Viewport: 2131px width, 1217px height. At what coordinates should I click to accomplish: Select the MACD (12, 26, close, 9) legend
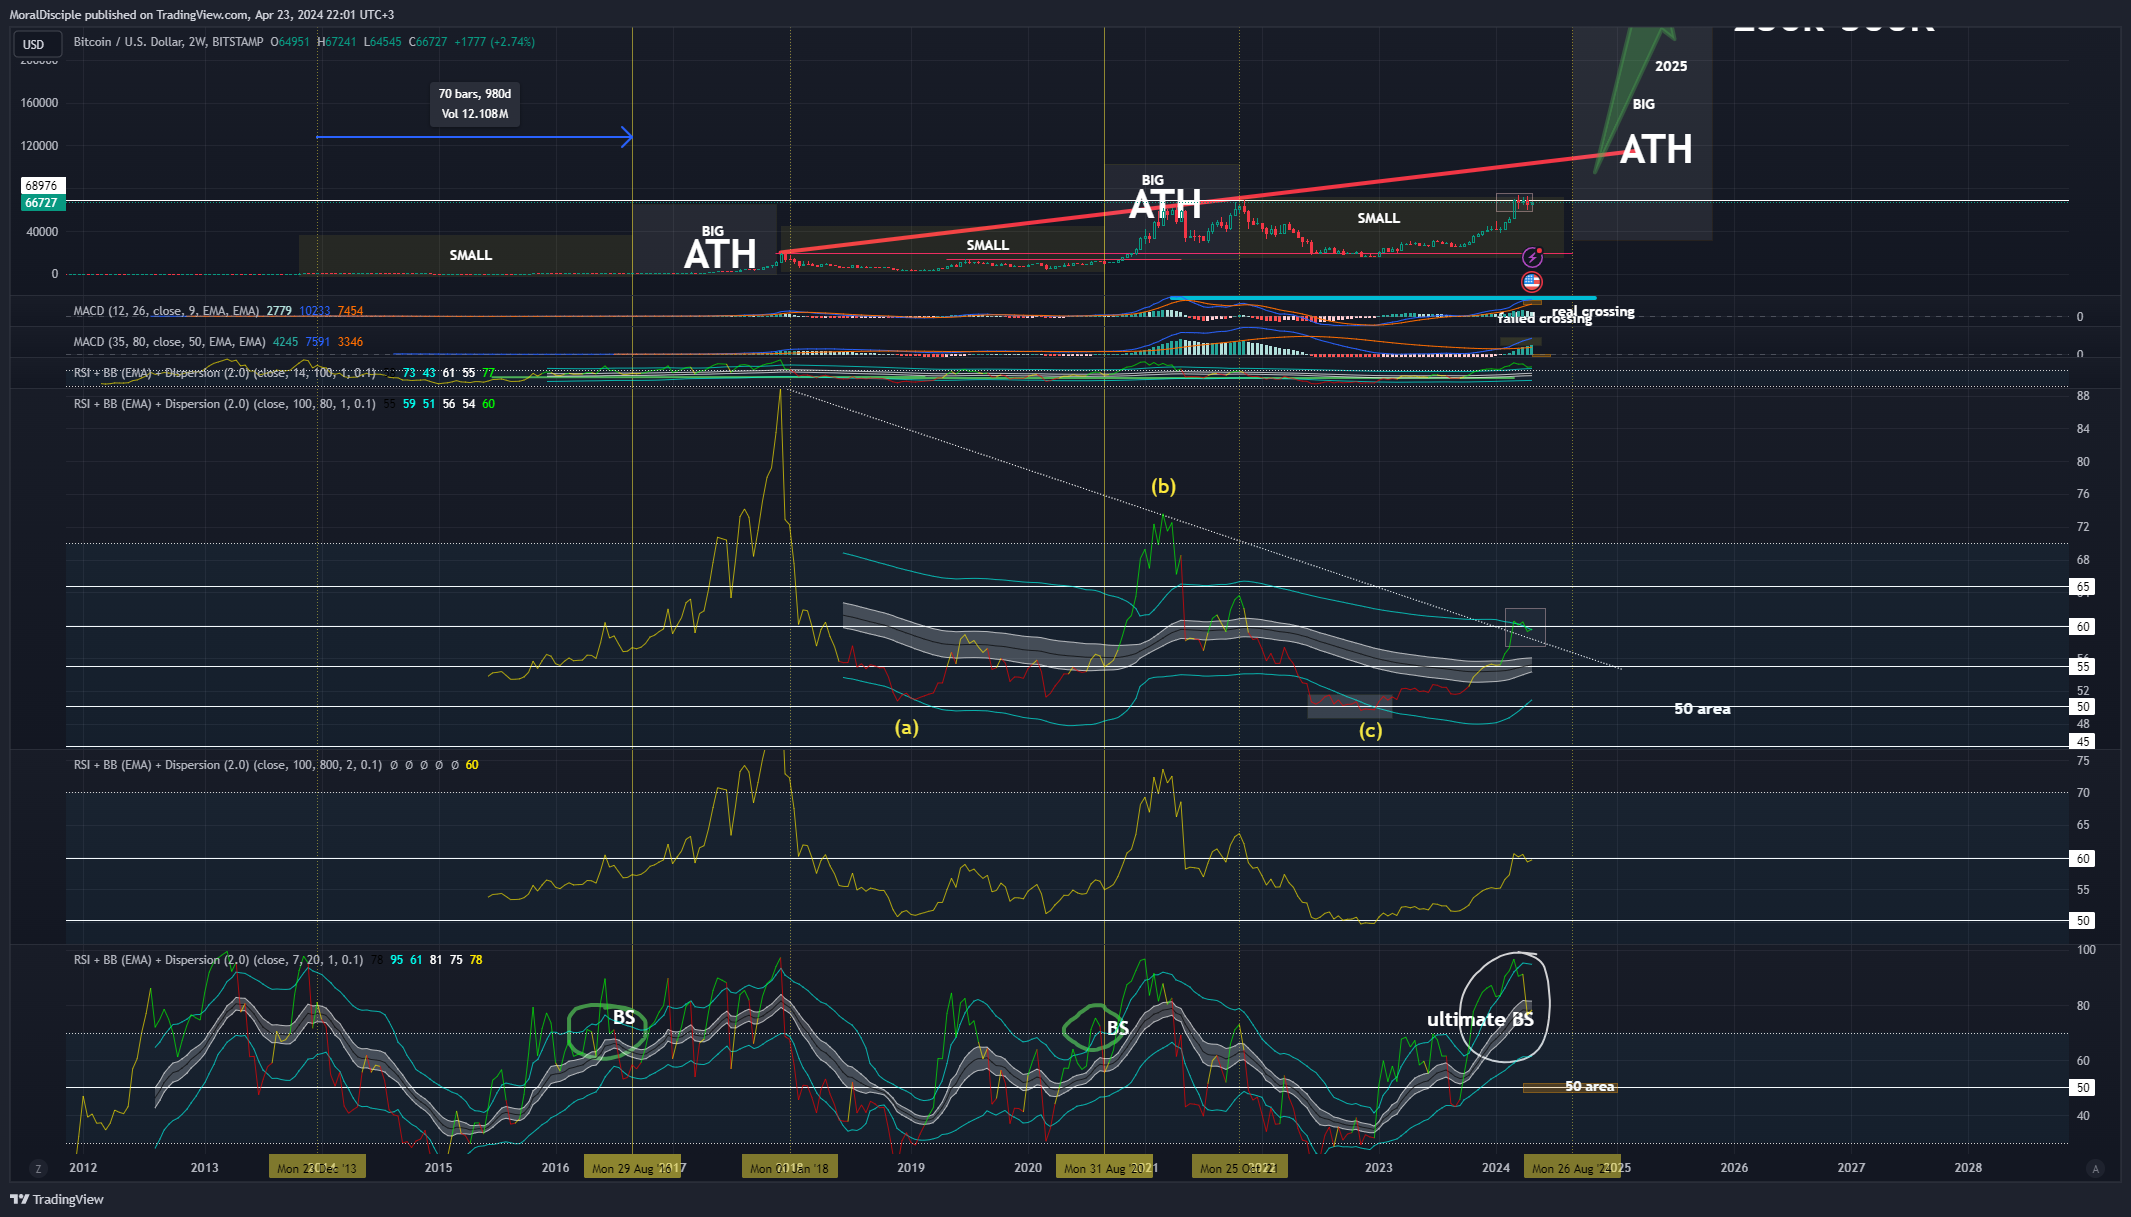click(x=166, y=311)
